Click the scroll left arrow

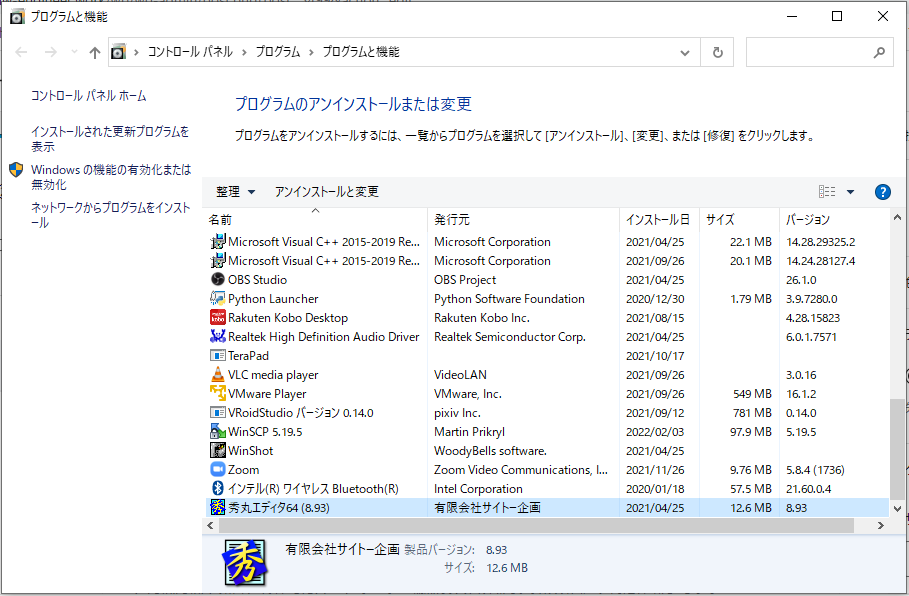pos(210,526)
